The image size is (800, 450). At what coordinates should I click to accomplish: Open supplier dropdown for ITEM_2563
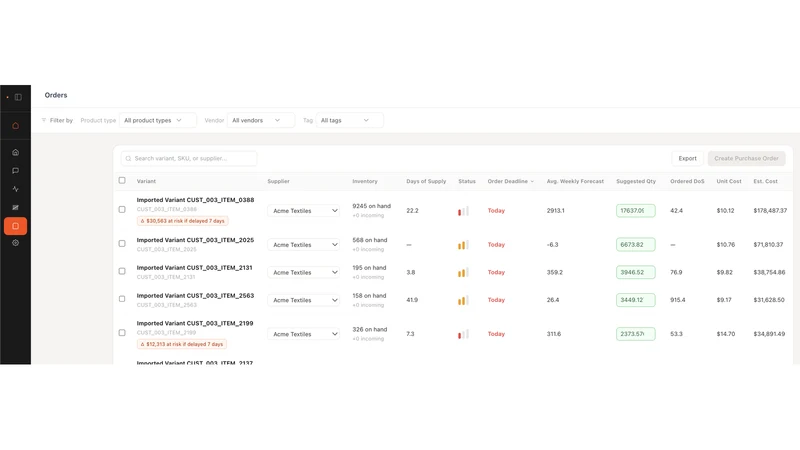304,300
